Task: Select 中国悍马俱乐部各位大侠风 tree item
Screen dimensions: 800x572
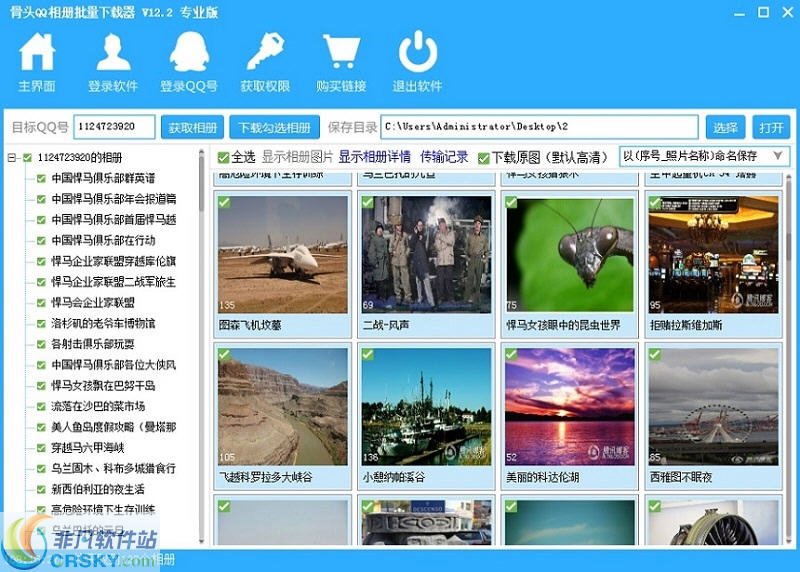Action: click(x=114, y=365)
